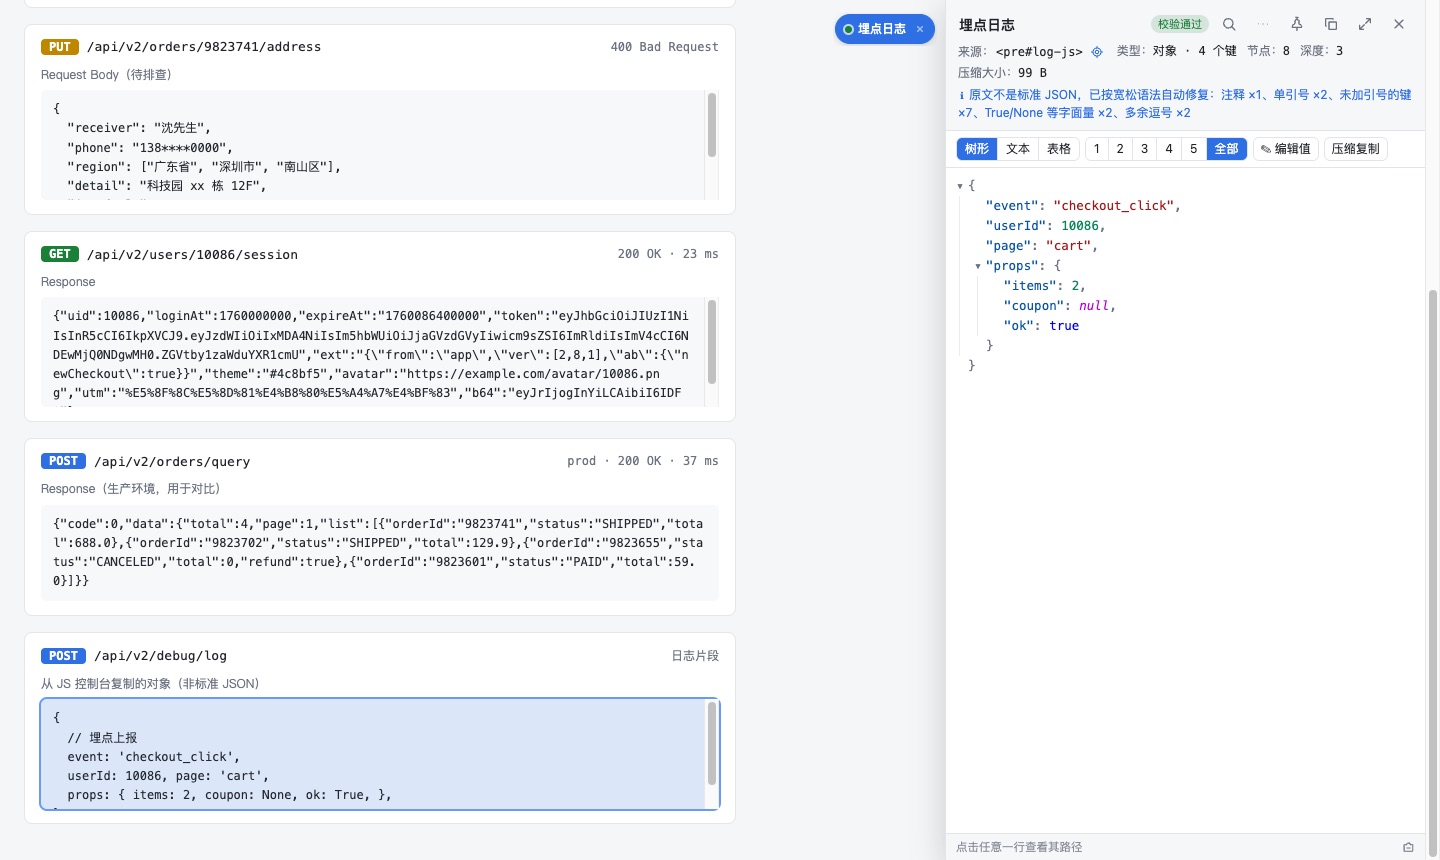The width and height of the screenshot is (1440, 860).
Task: Select the "event" row in the tree
Action: (x=1185, y=206)
